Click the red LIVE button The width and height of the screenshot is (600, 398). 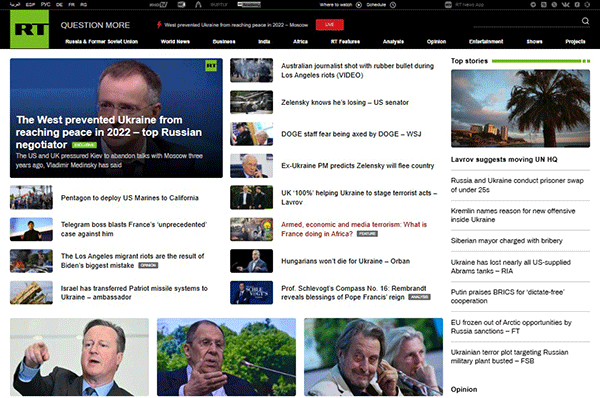329,24
